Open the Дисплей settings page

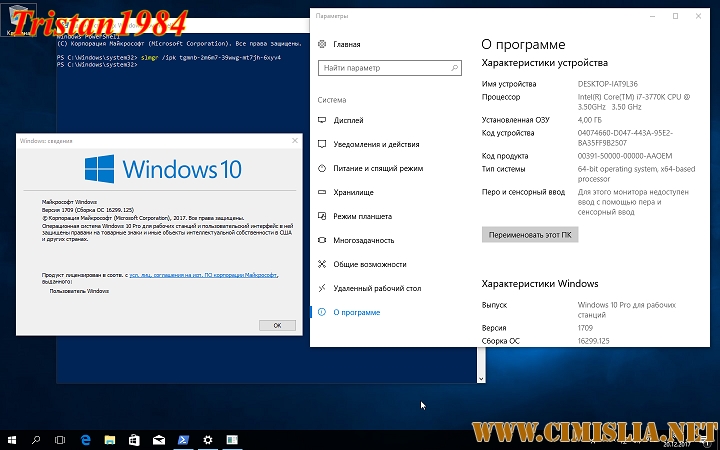pos(348,120)
